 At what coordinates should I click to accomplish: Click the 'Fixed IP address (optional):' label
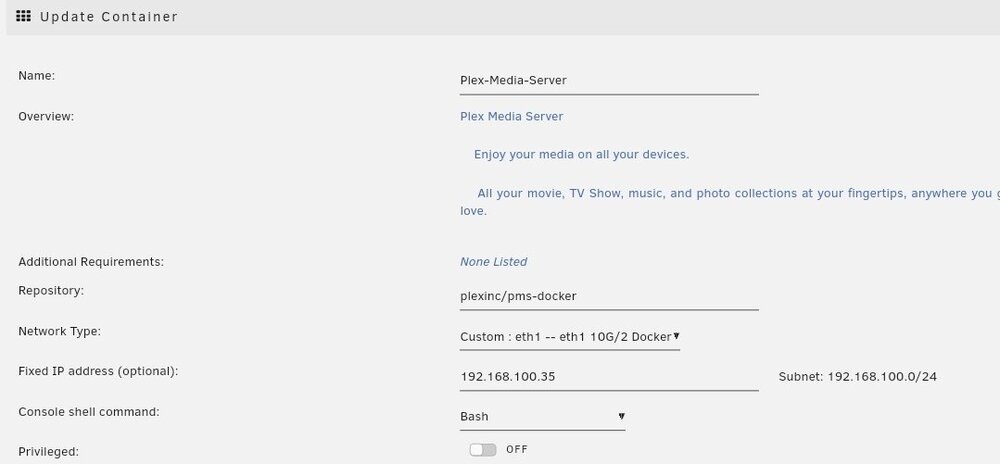[98, 371]
